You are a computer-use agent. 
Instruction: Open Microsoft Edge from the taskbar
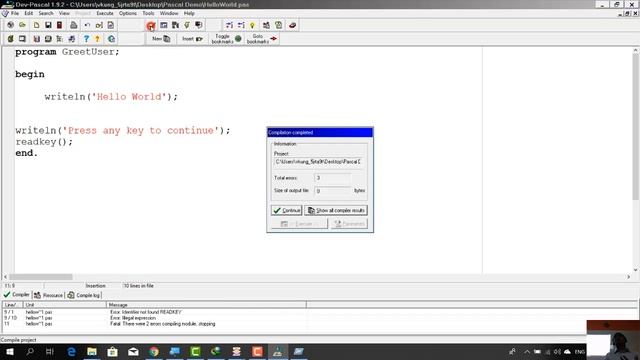pyautogui.click(x=71, y=351)
